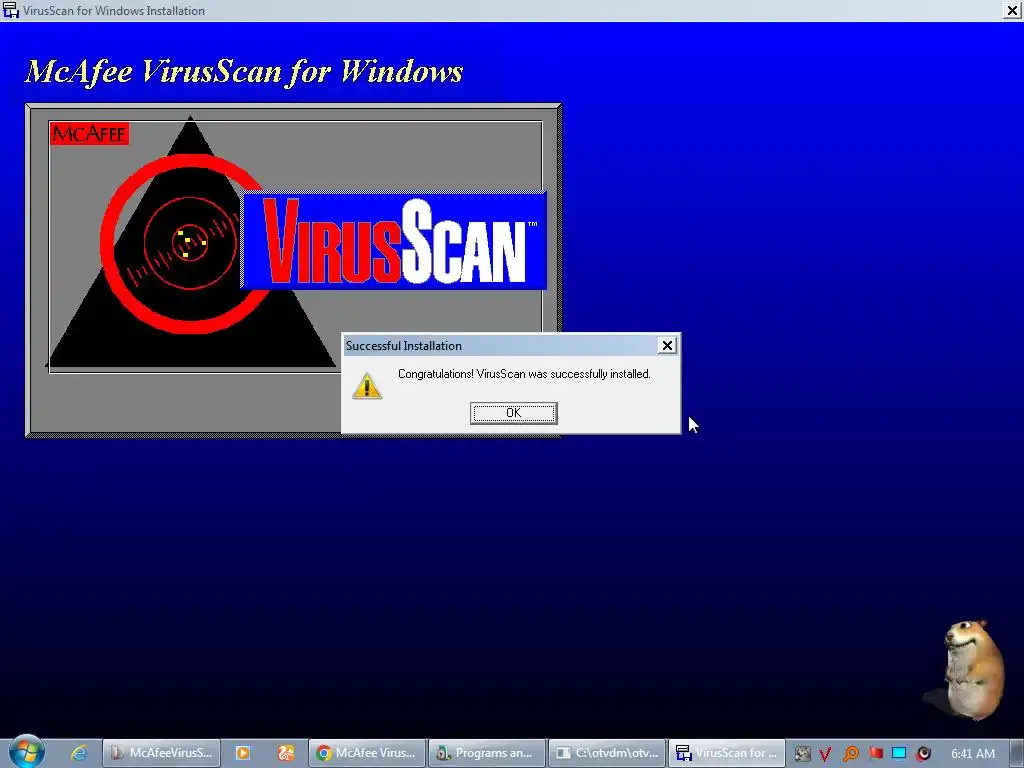The image size is (1024, 768).
Task: Open the media player taskbar icon
Action: click(243, 753)
